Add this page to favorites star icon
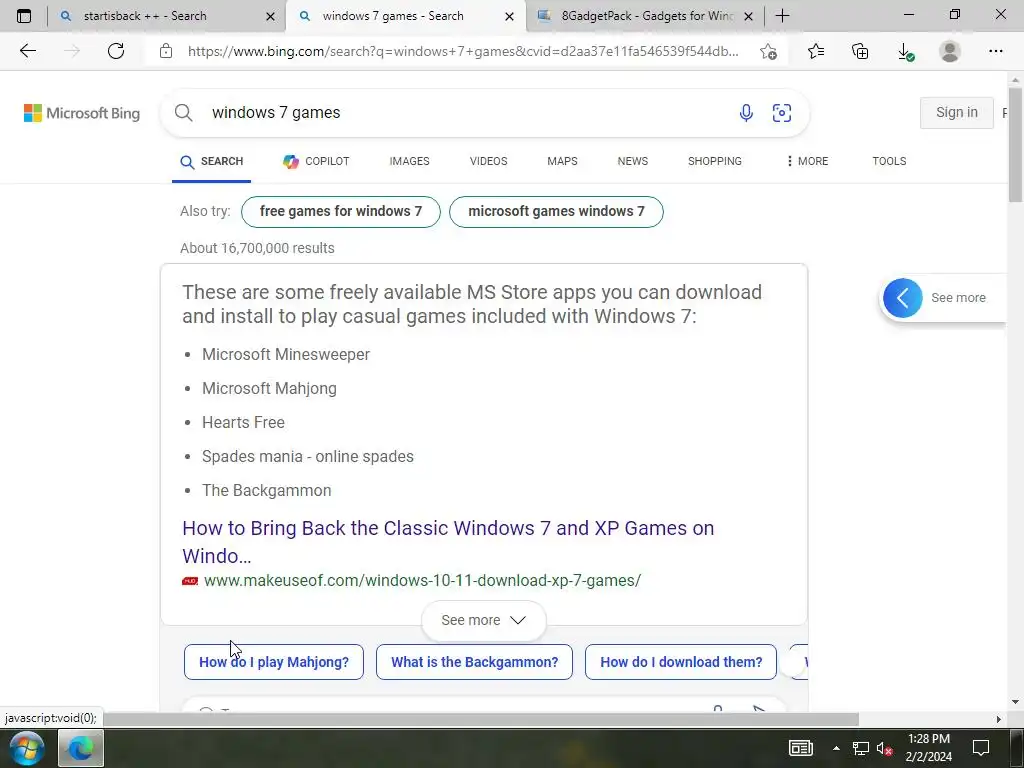 (769, 51)
